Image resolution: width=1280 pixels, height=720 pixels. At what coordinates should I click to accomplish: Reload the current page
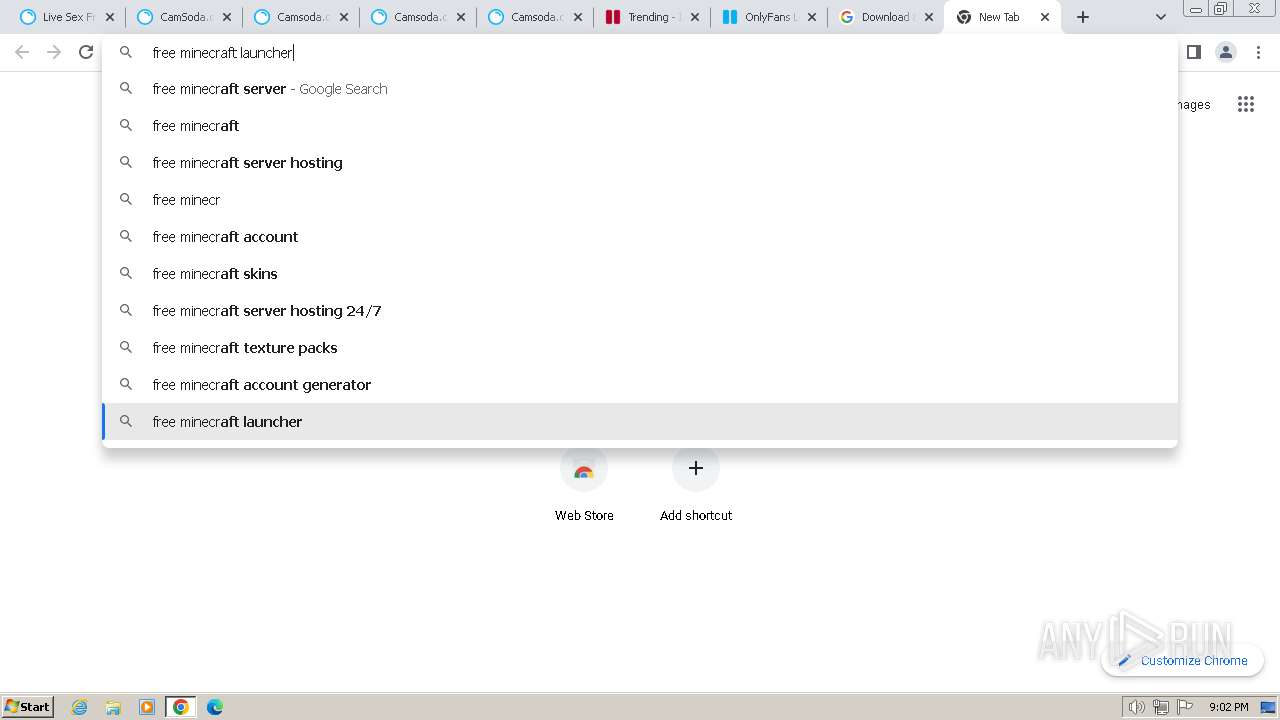pos(86,52)
